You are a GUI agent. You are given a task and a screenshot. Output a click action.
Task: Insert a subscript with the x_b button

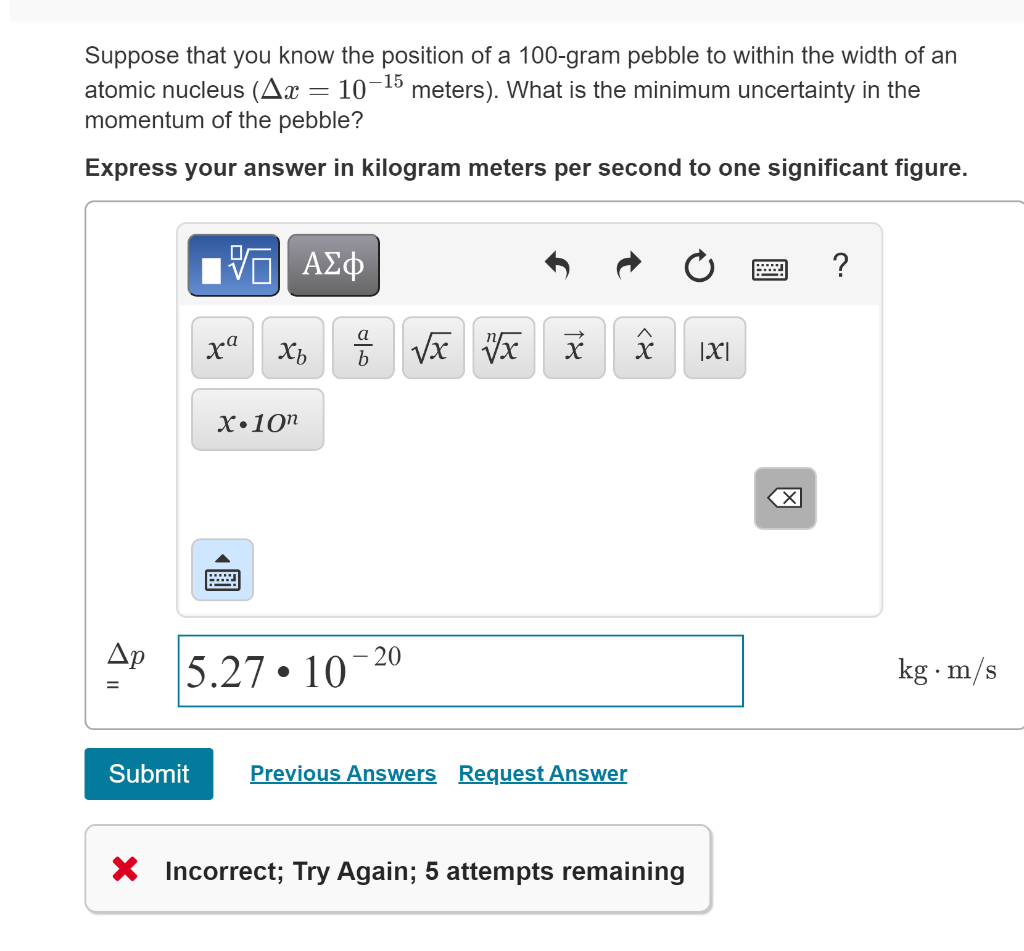pyautogui.click(x=292, y=347)
